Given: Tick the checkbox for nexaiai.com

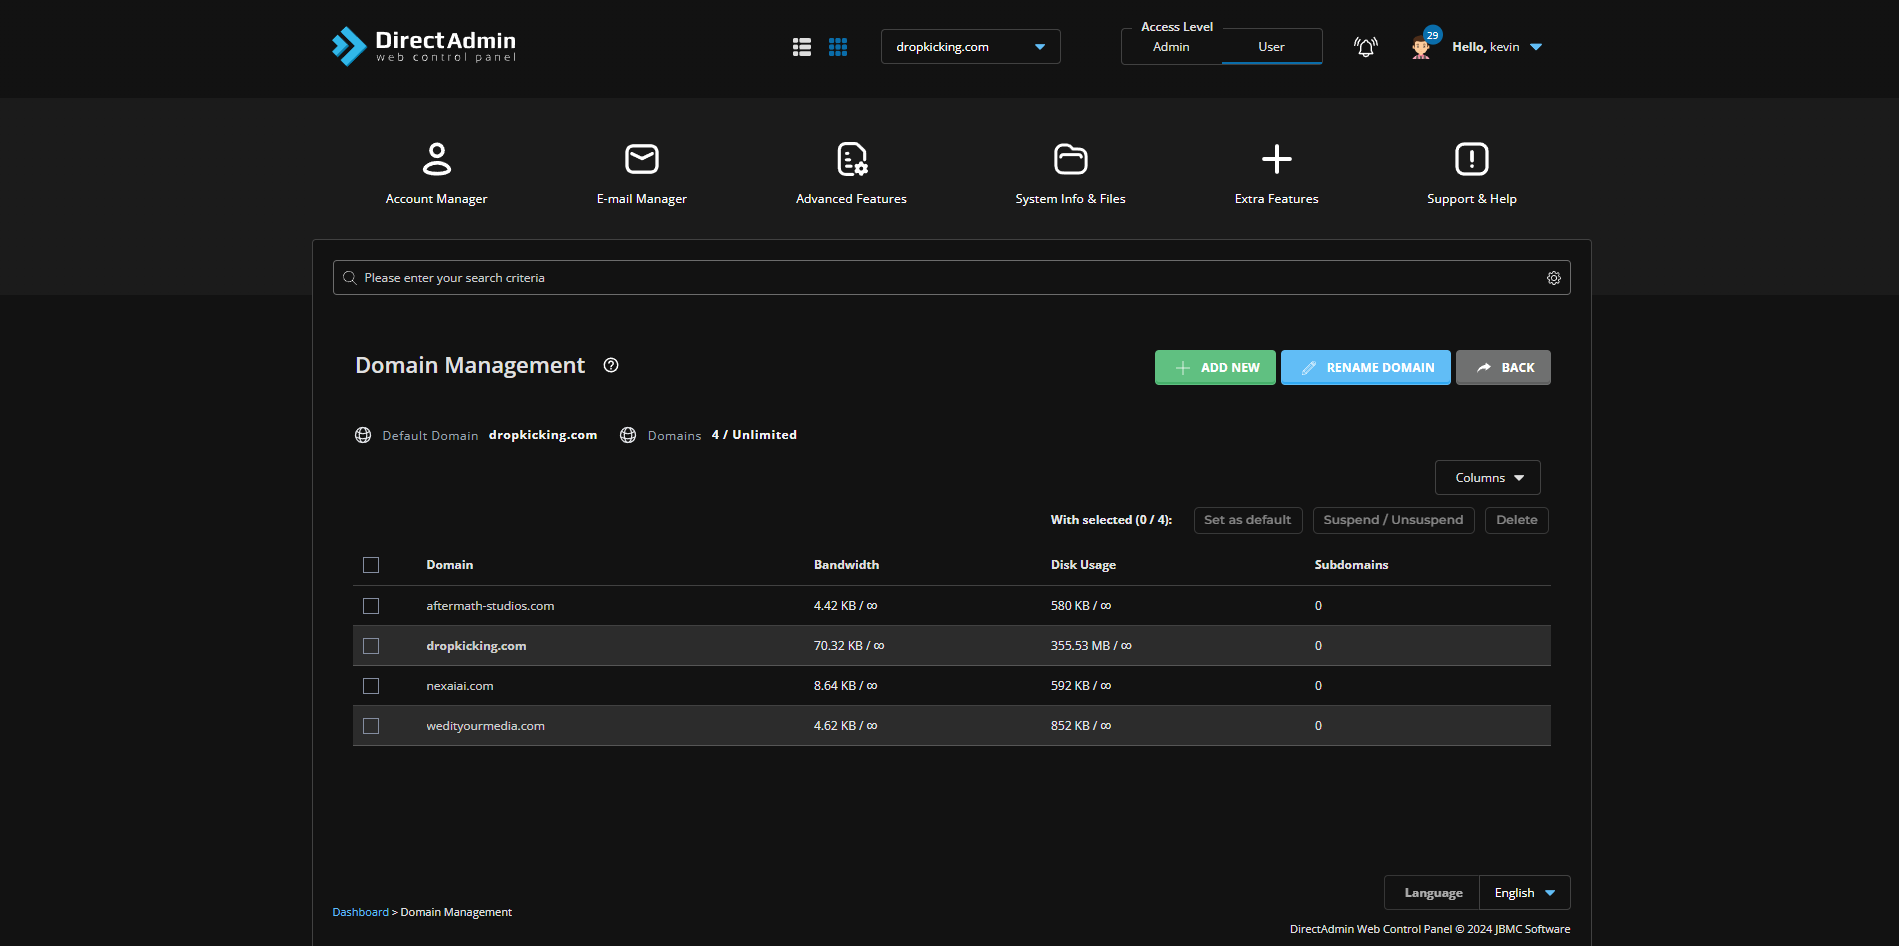Looking at the screenshot, I should 371,686.
